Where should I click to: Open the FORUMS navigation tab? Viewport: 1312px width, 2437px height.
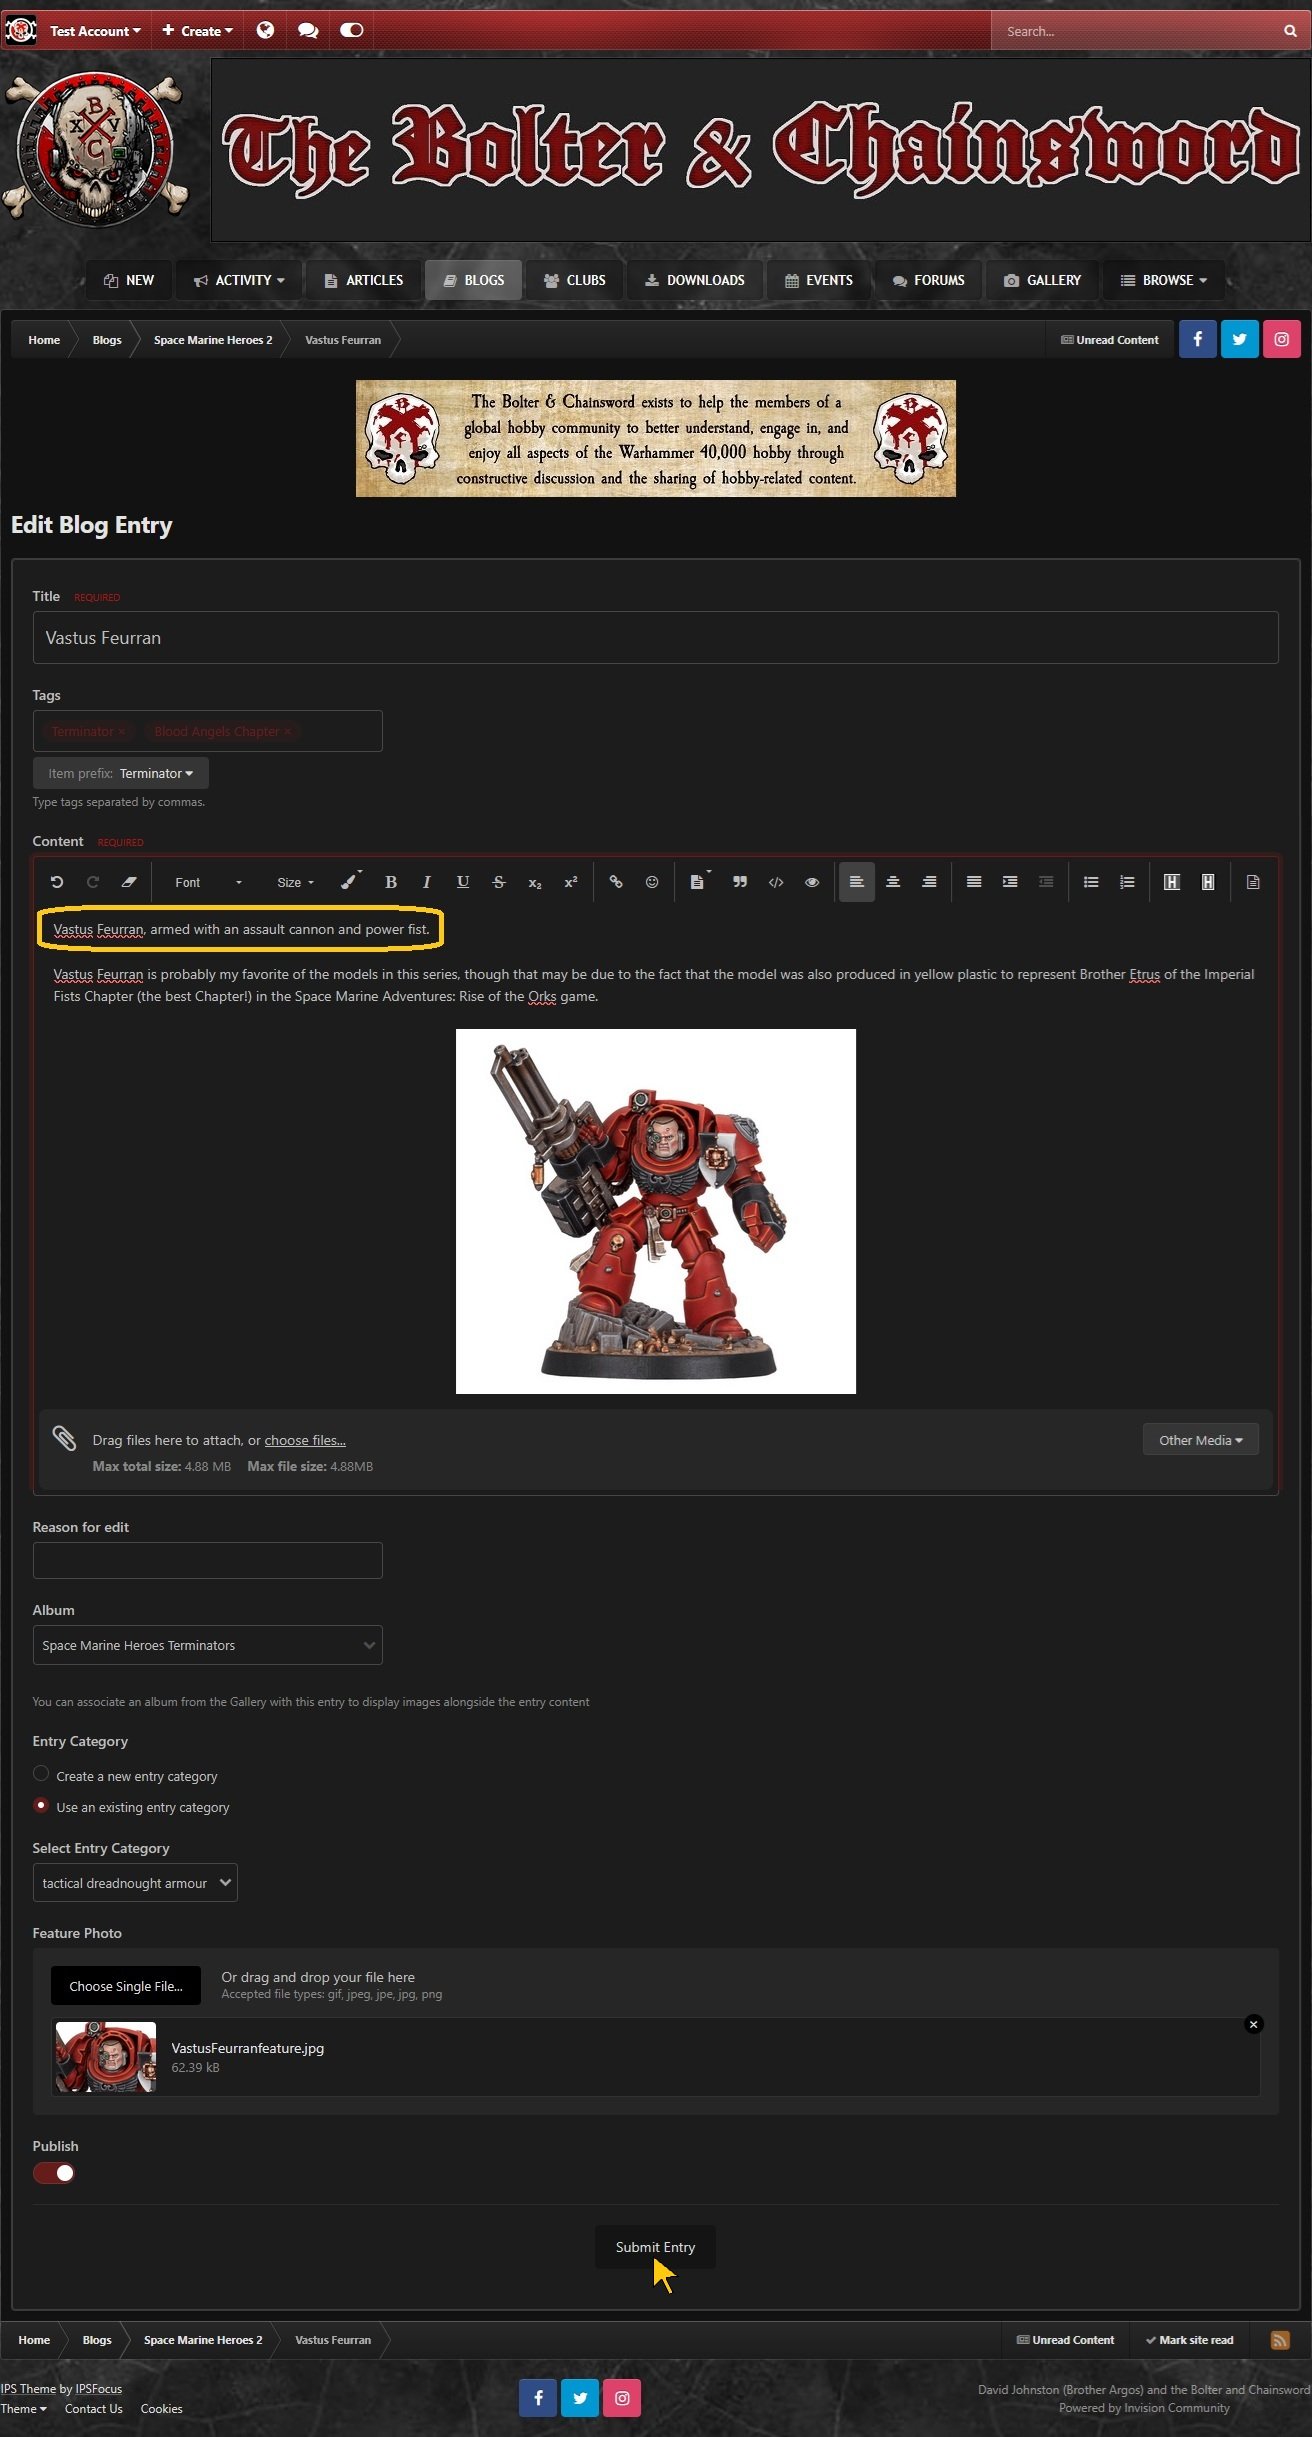coord(929,280)
